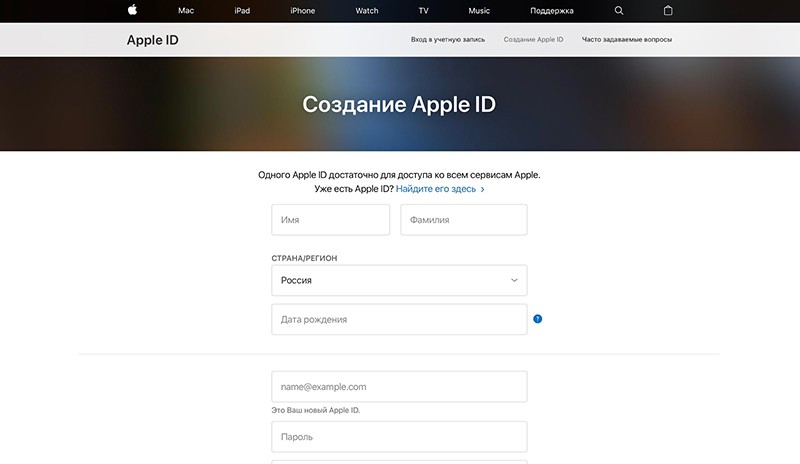The height and width of the screenshot is (464, 800).
Task: Select the Создание Apple ID tab
Action: pyautogui.click(x=533, y=39)
